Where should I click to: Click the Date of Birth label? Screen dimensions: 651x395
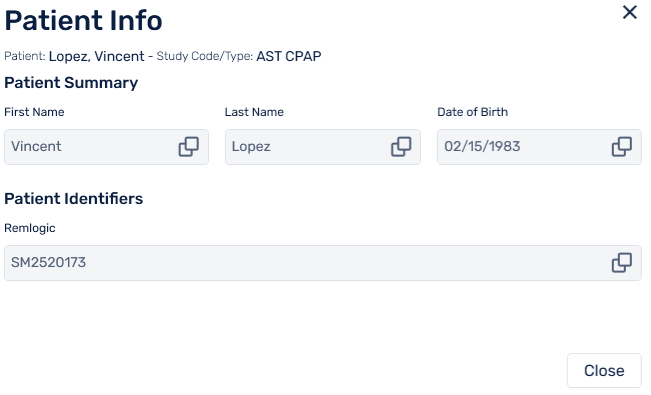click(472, 112)
